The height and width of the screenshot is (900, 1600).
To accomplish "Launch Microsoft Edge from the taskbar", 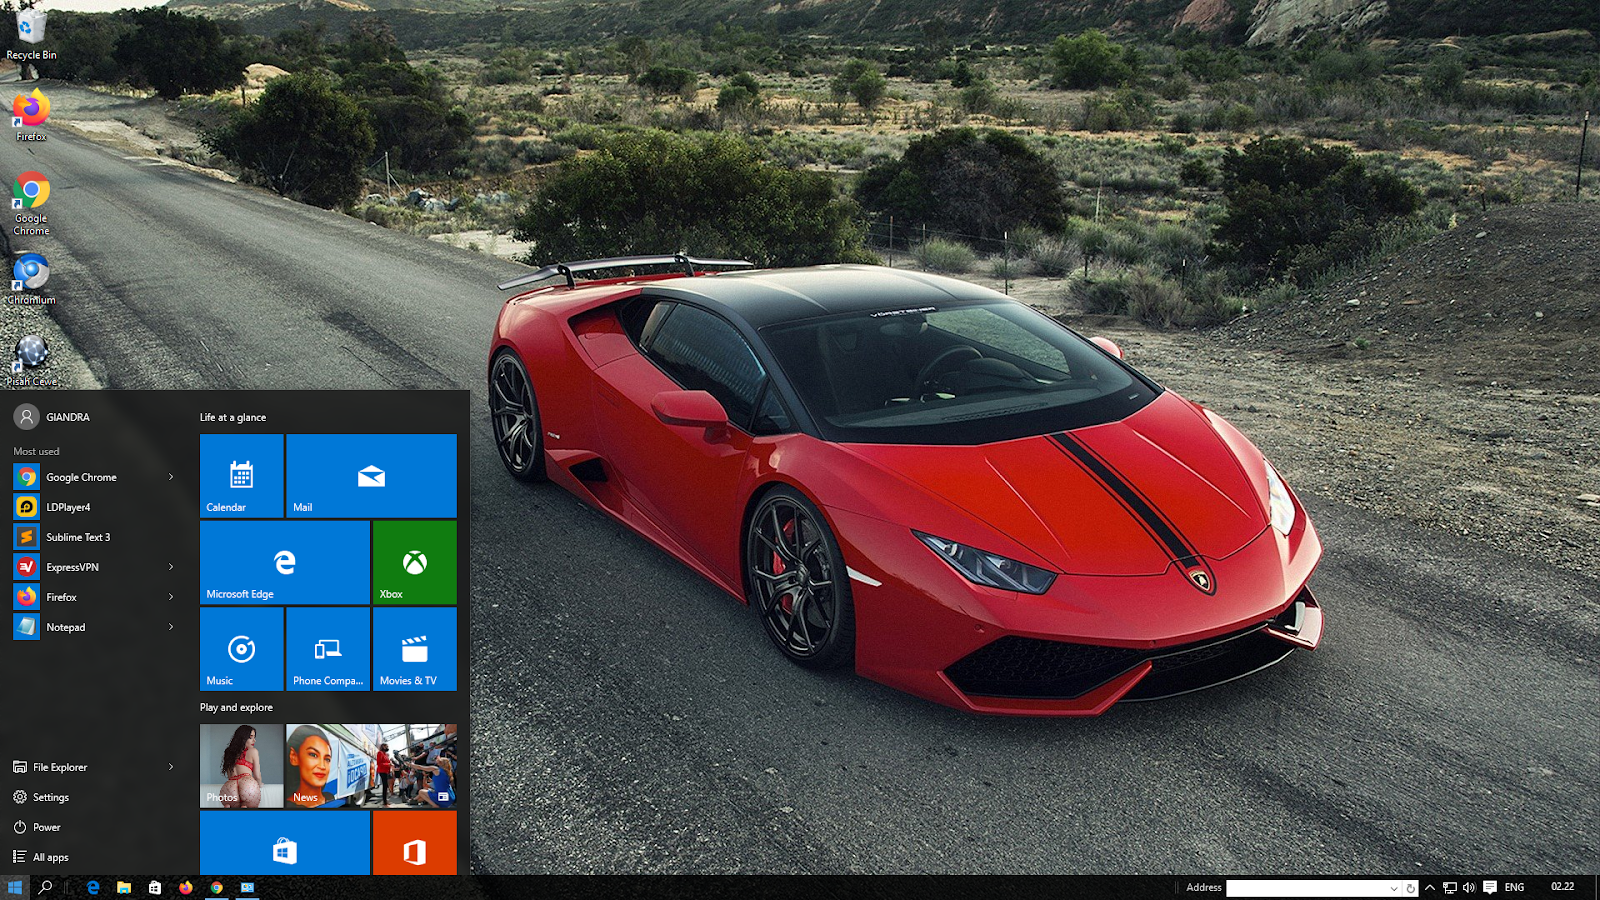I will point(92,887).
